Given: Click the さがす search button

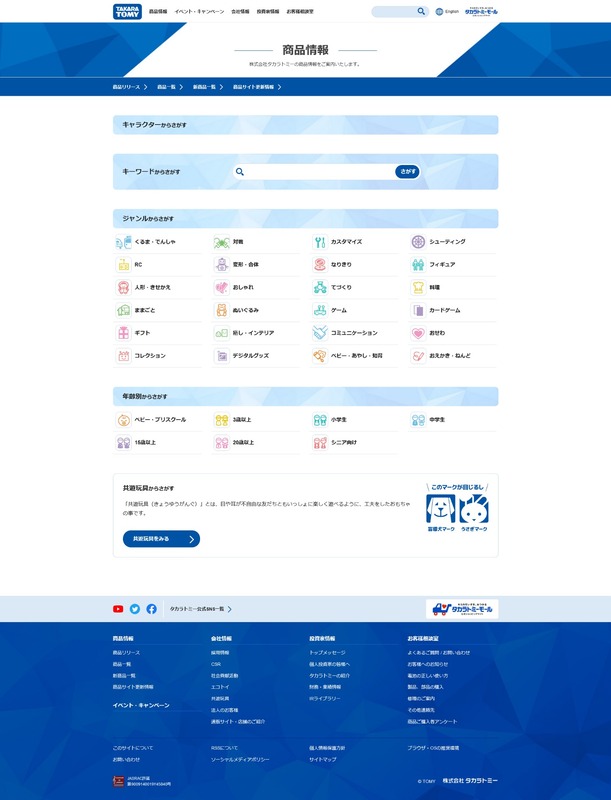Looking at the screenshot, I should coord(407,172).
